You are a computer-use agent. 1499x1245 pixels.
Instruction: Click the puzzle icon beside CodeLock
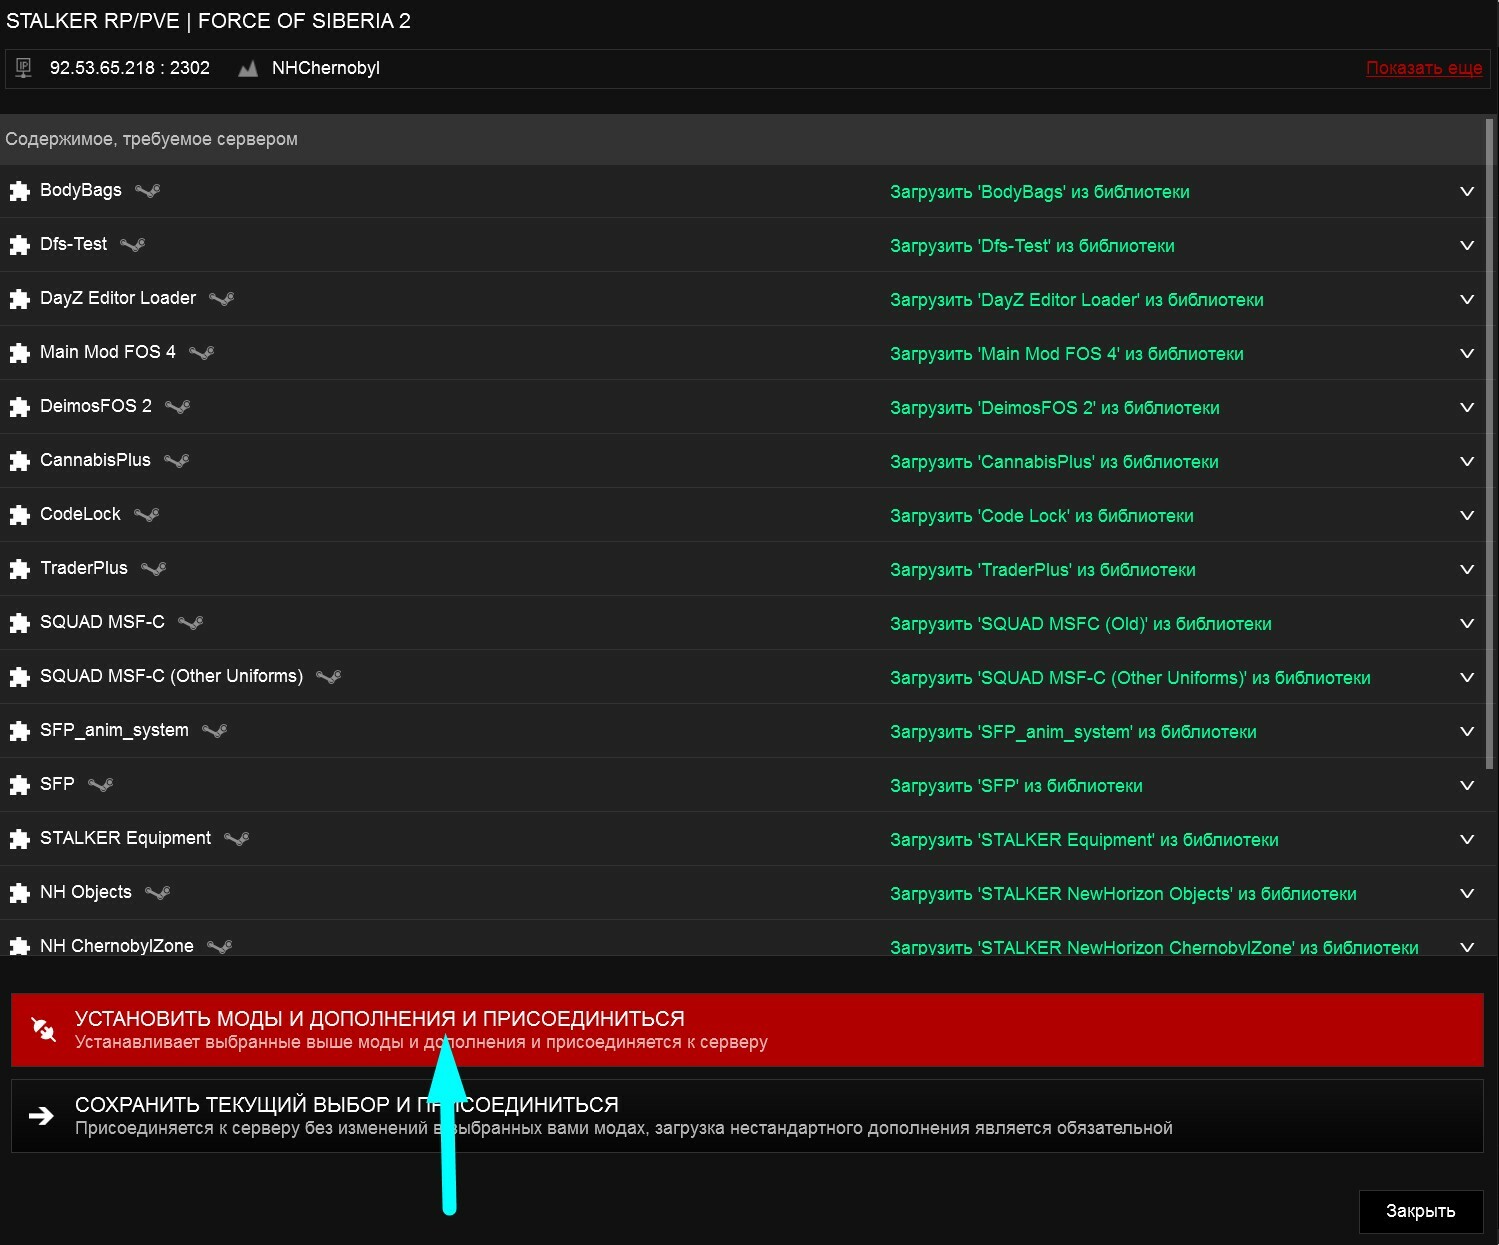(19, 515)
